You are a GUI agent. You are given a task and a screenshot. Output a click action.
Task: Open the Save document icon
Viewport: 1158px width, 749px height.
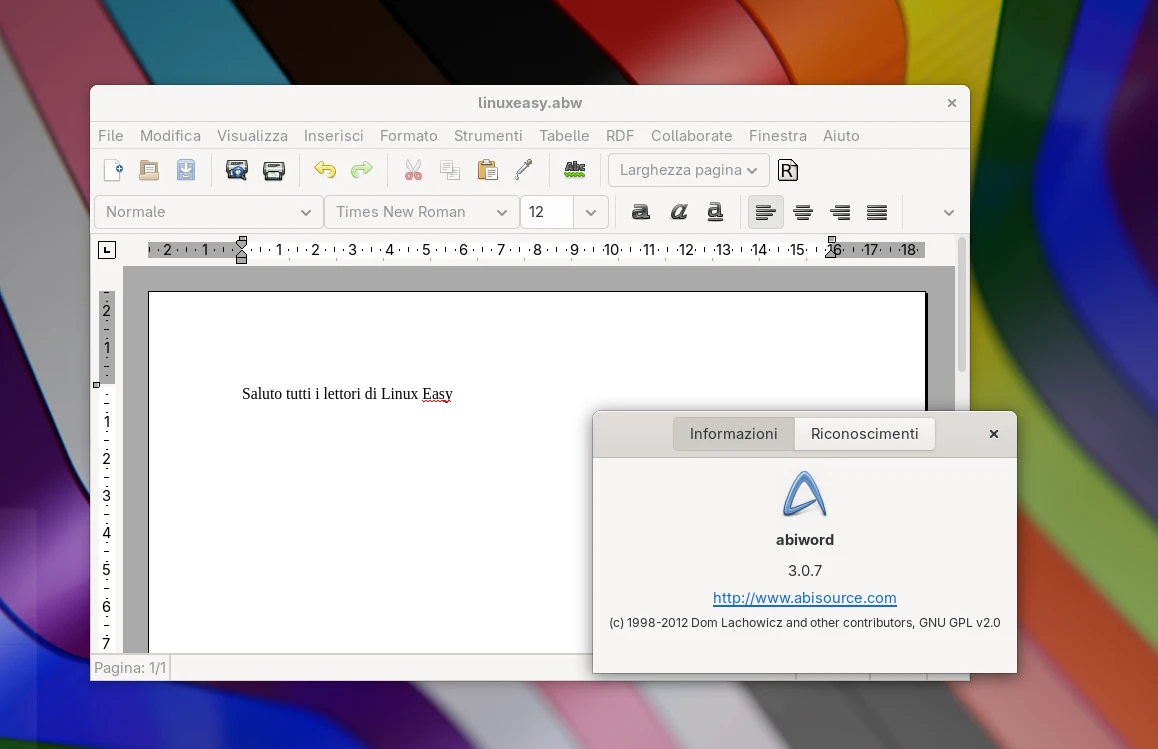coord(186,170)
